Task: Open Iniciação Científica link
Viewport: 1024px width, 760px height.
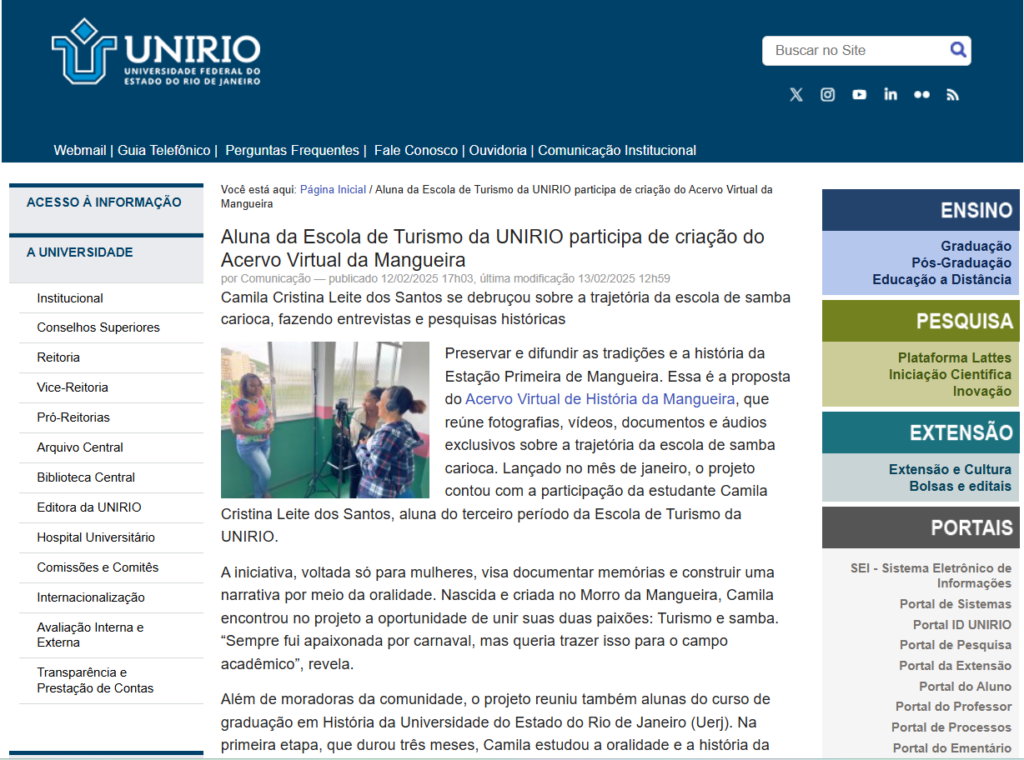Action: (x=950, y=375)
